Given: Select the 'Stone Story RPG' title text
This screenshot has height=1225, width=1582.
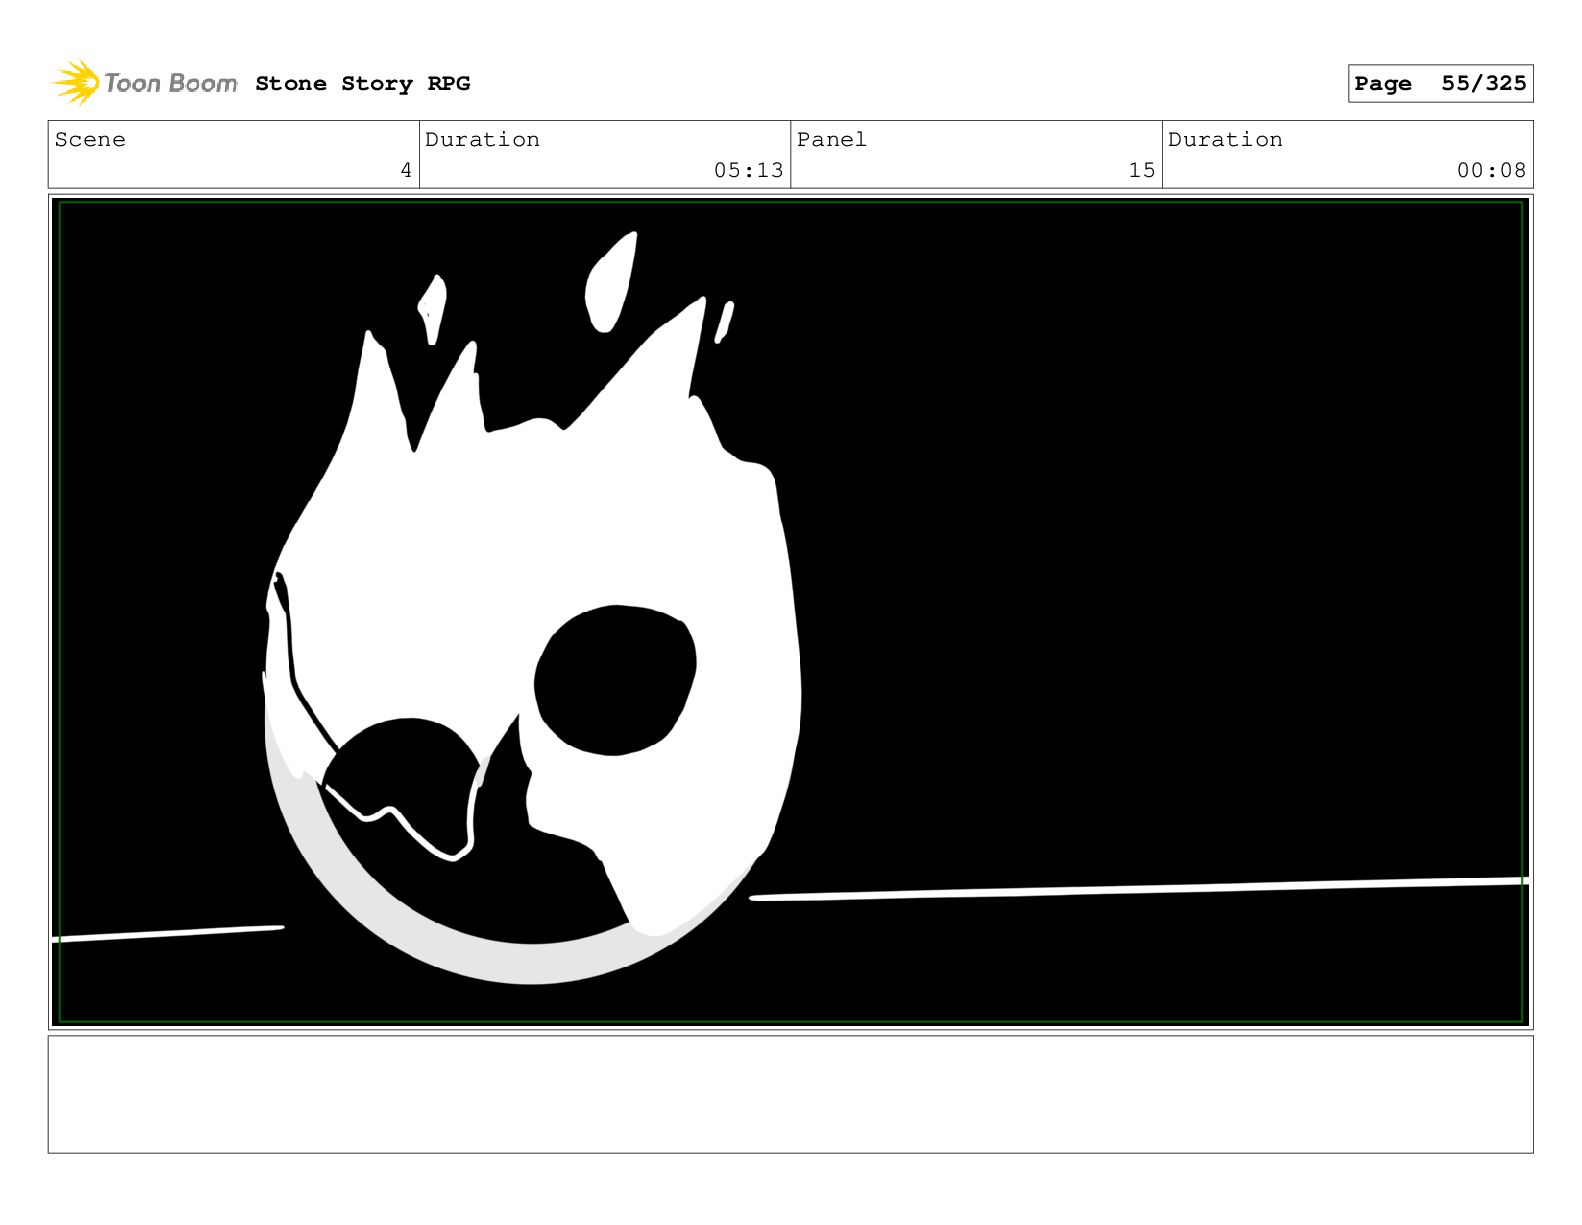Looking at the screenshot, I should coord(362,83).
